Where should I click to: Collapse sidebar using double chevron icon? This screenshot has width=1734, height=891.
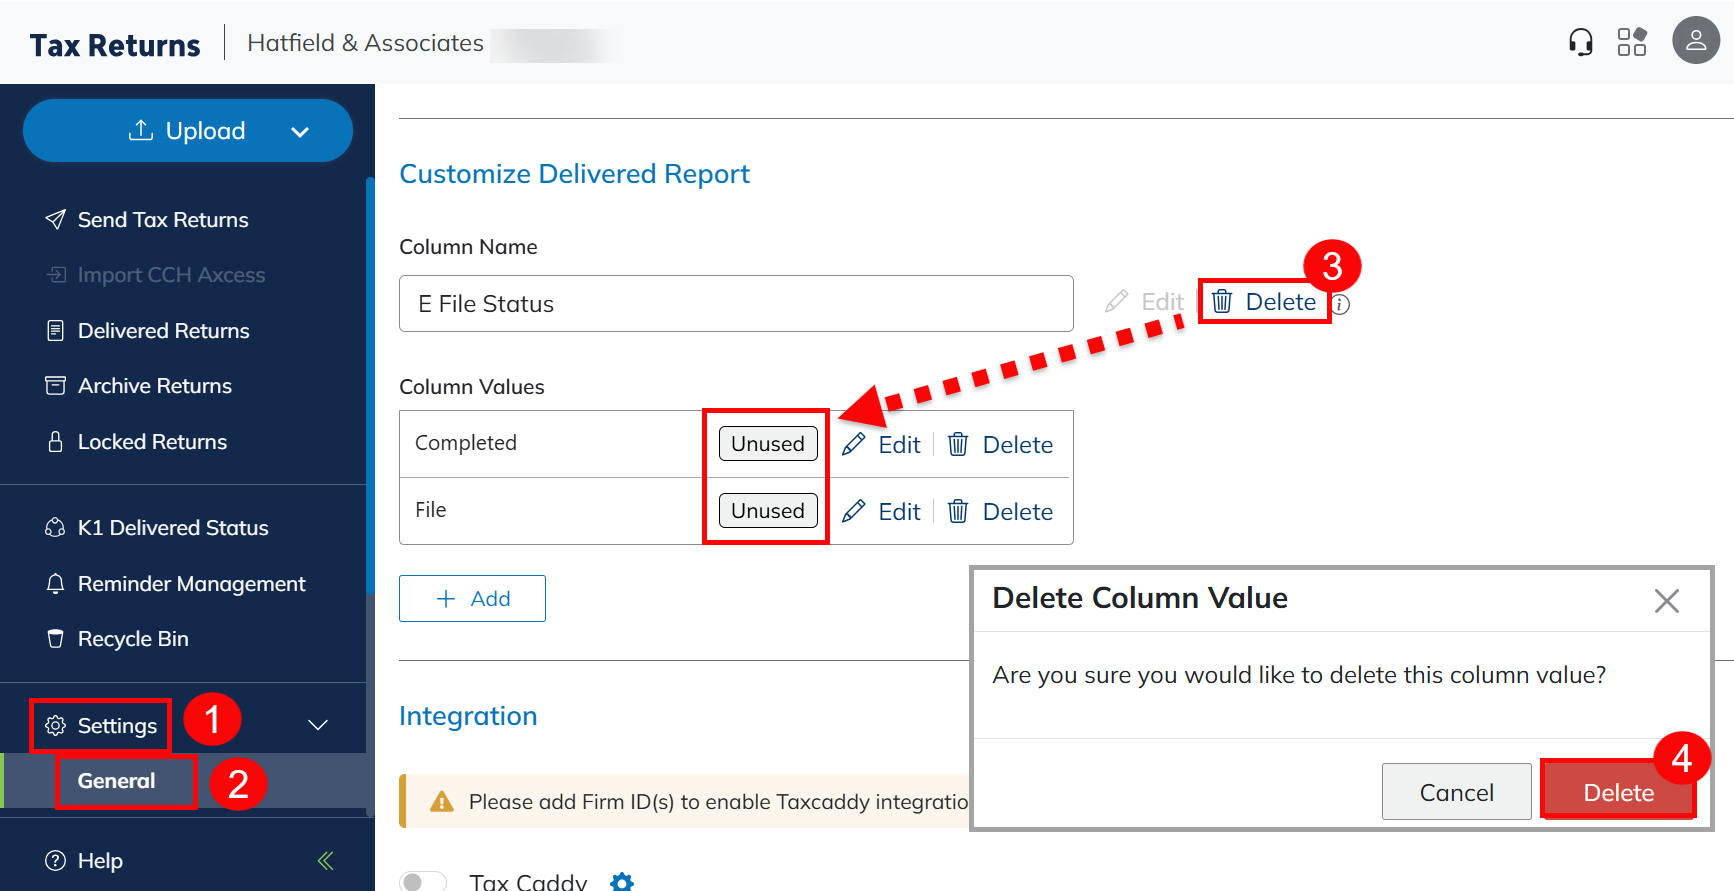tap(325, 861)
